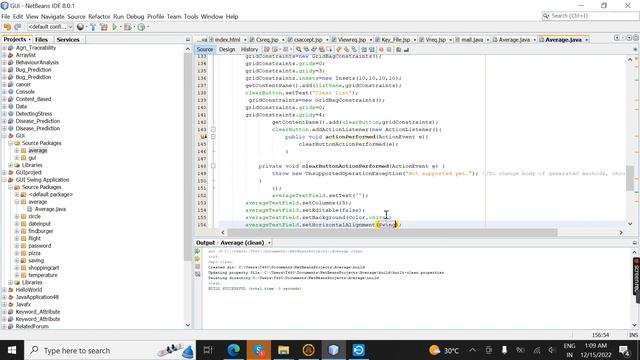Click the Redo arrow in main toolbar
The image size is (640, 360).
(x=18, y=27)
